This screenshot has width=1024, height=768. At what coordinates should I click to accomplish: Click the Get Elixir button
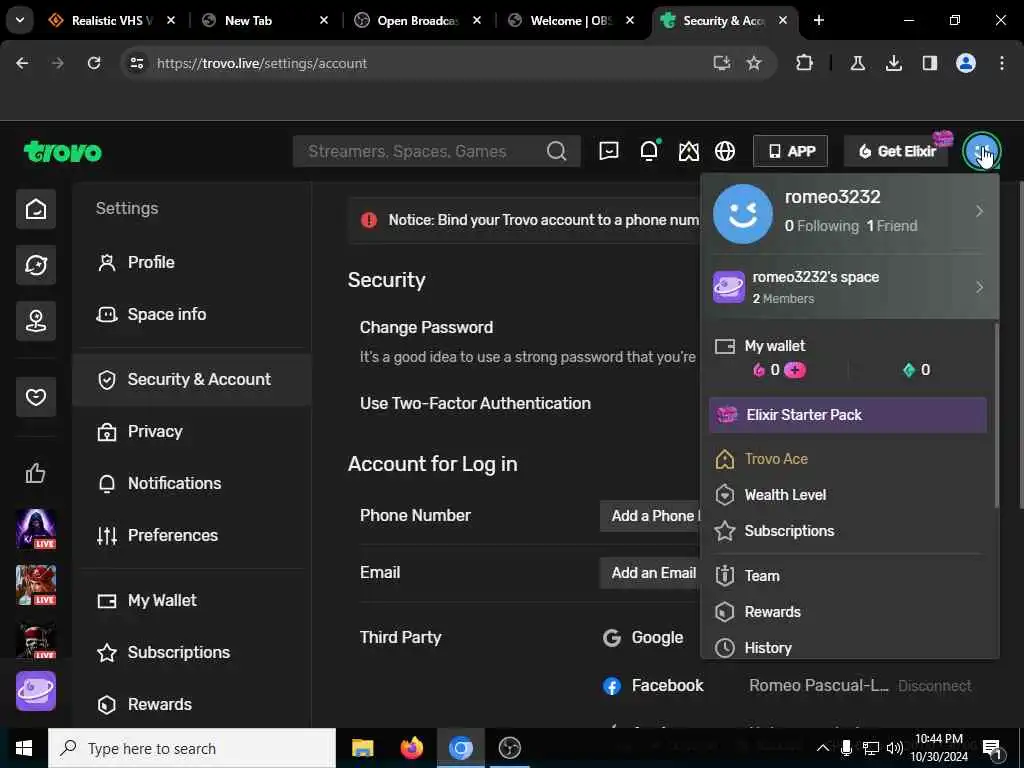[896, 152]
